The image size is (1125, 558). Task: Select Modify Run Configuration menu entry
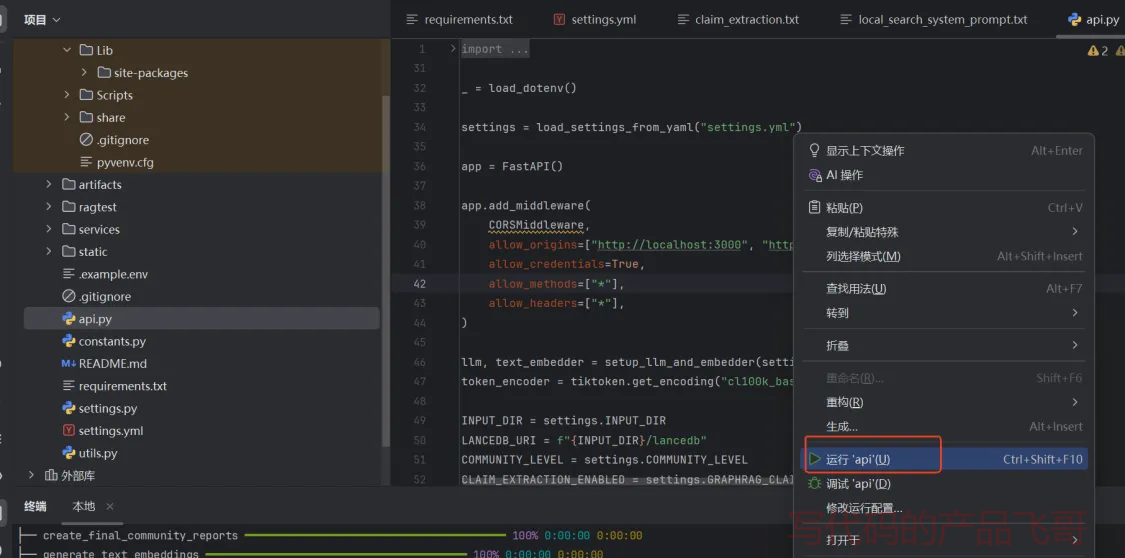[x=944, y=508]
